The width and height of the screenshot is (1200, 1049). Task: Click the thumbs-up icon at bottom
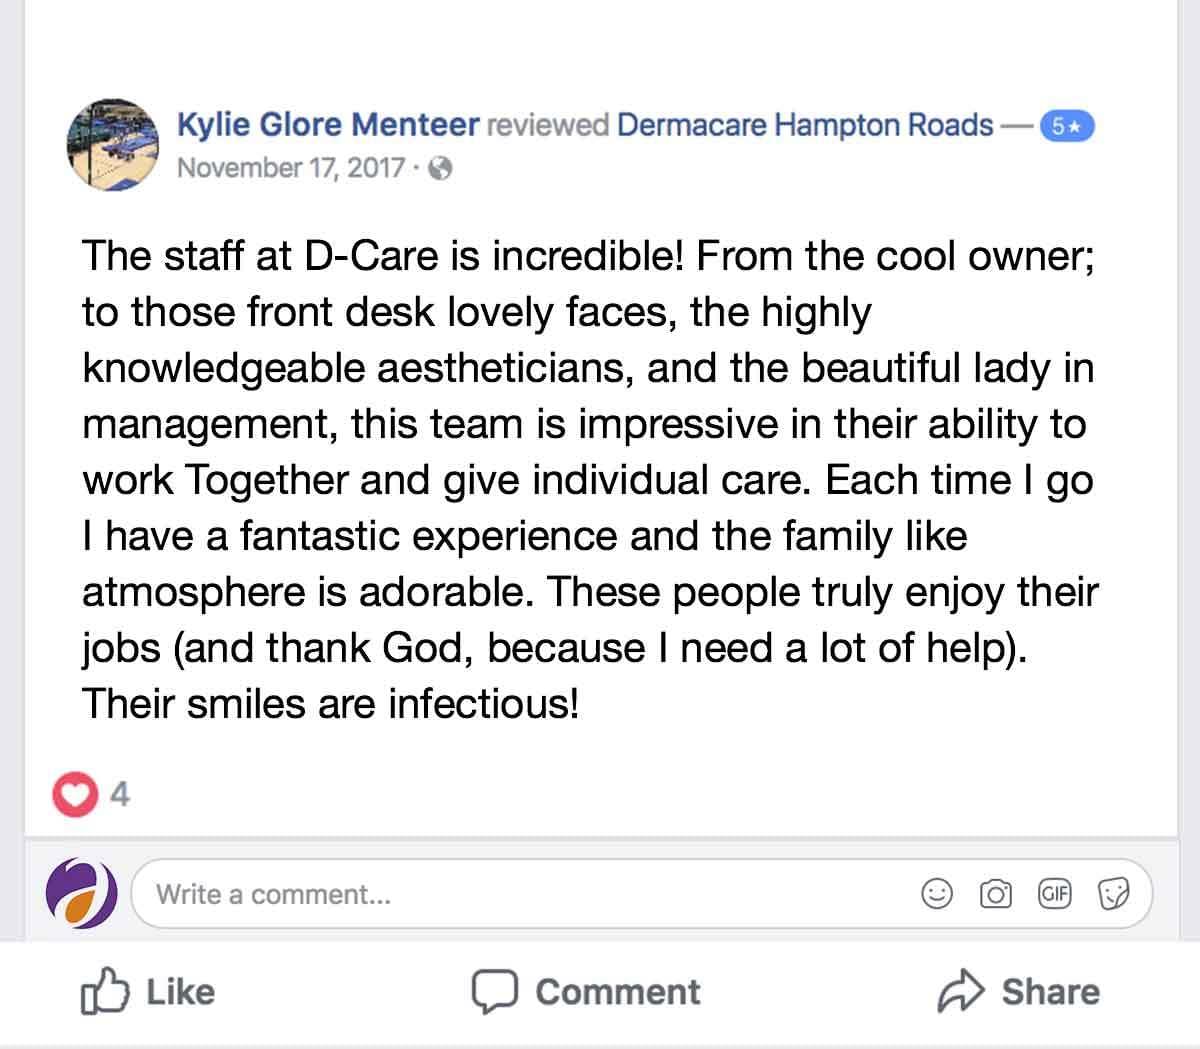(x=105, y=992)
